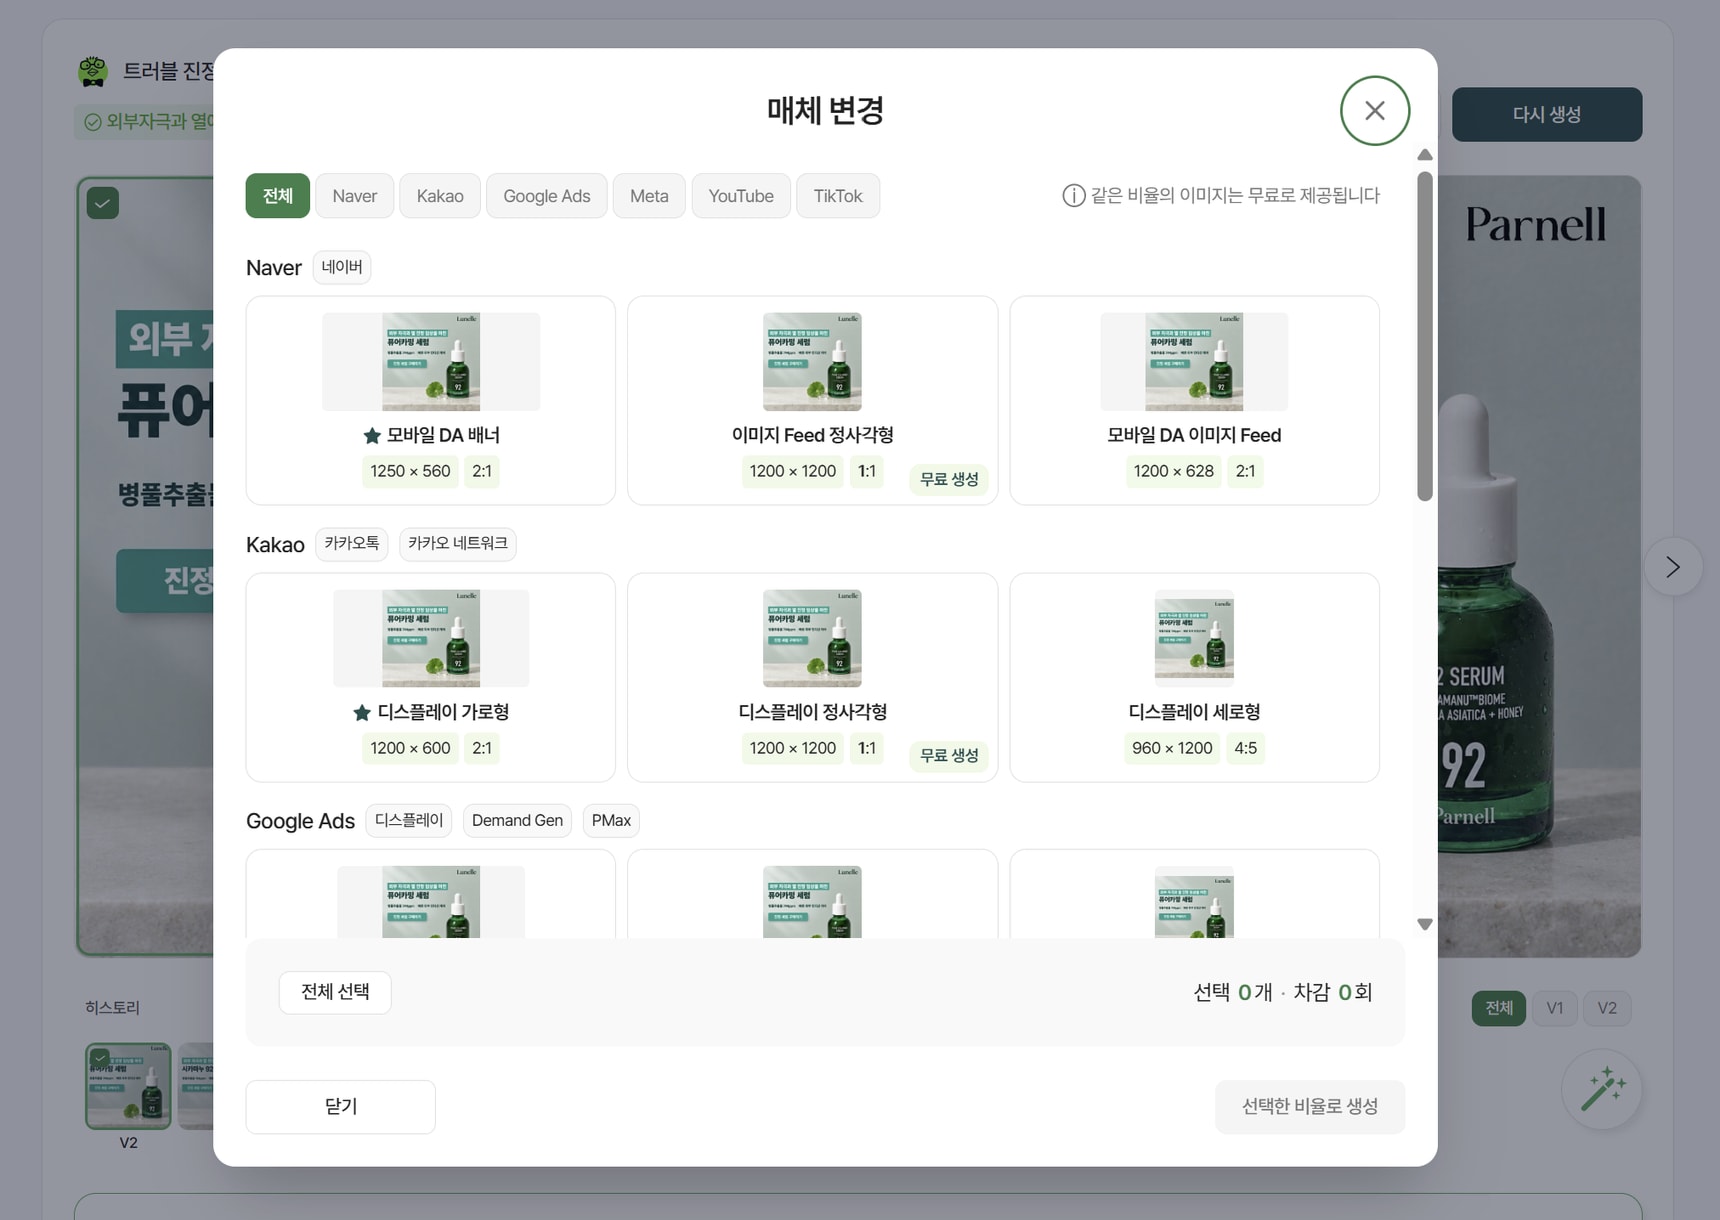Select the 디스플레이 세로형 card
The width and height of the screenshot is (1720, 1220).
pos(1195,677)
